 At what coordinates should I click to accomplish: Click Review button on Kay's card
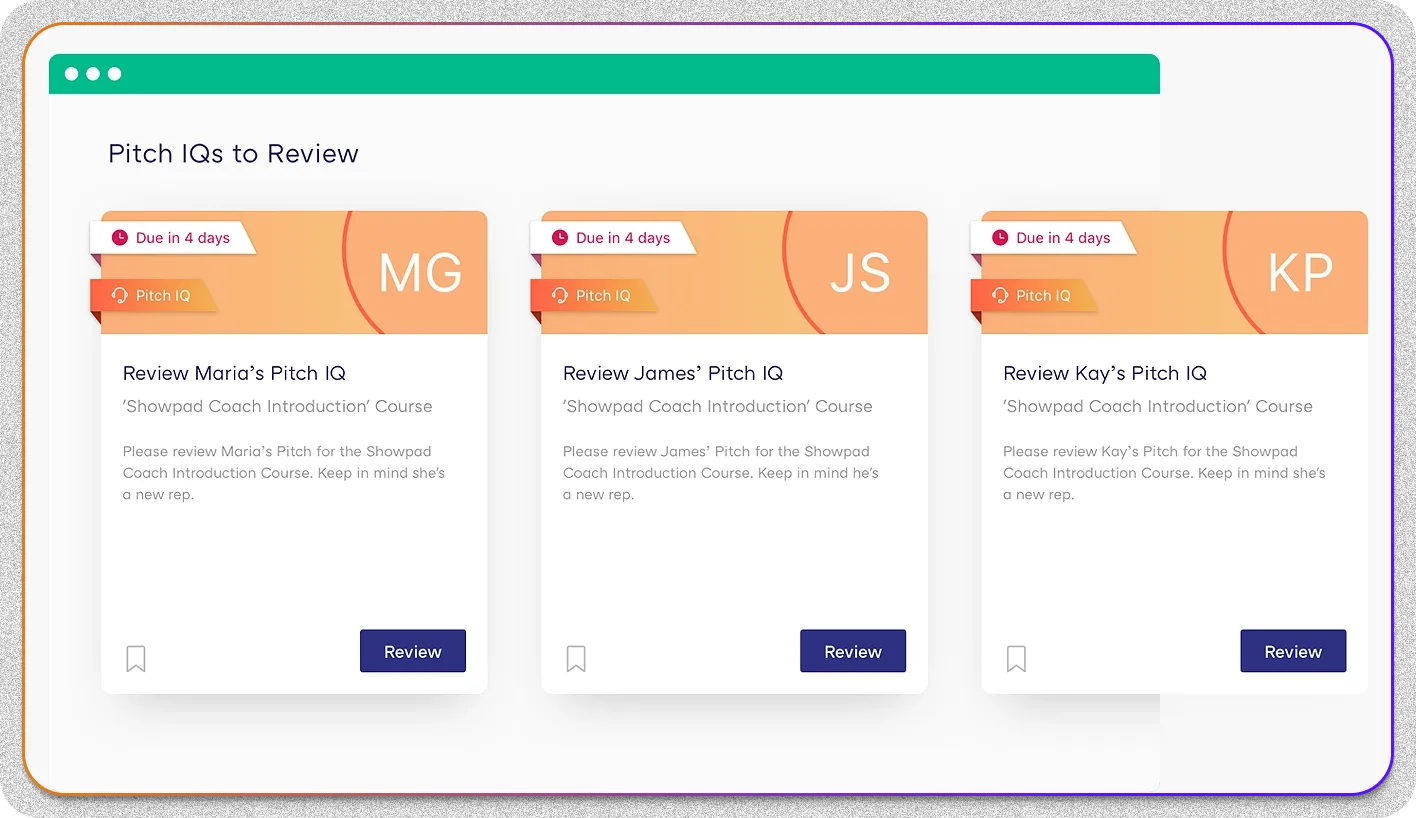1293,651
